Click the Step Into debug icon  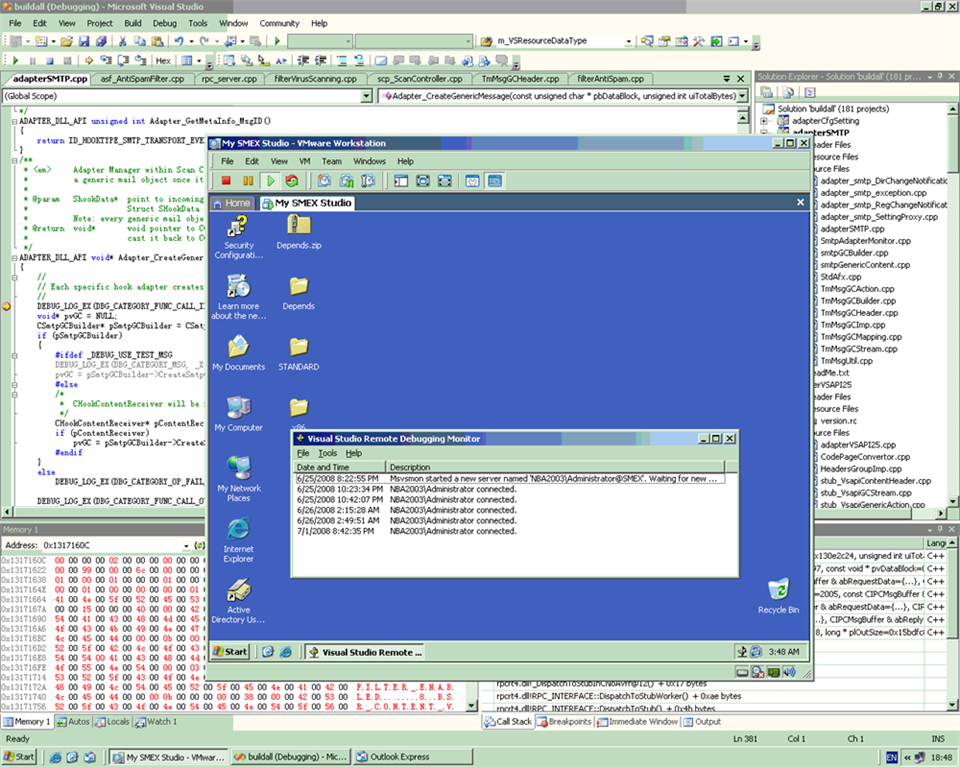click(106, 60)
